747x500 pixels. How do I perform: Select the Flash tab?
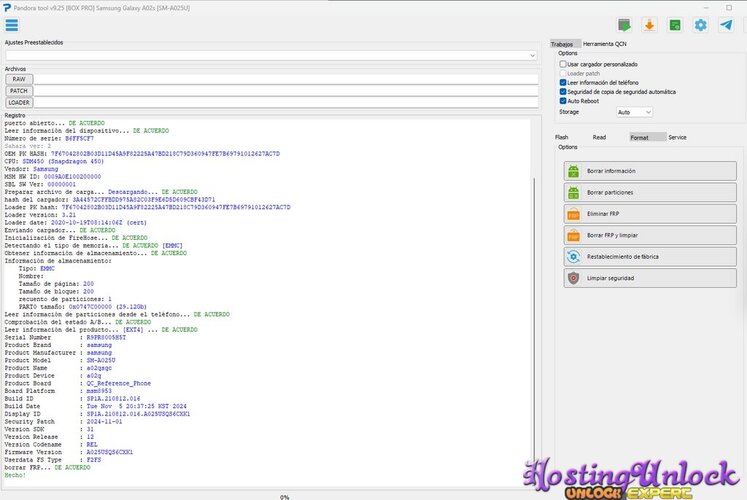coord(562,137)
